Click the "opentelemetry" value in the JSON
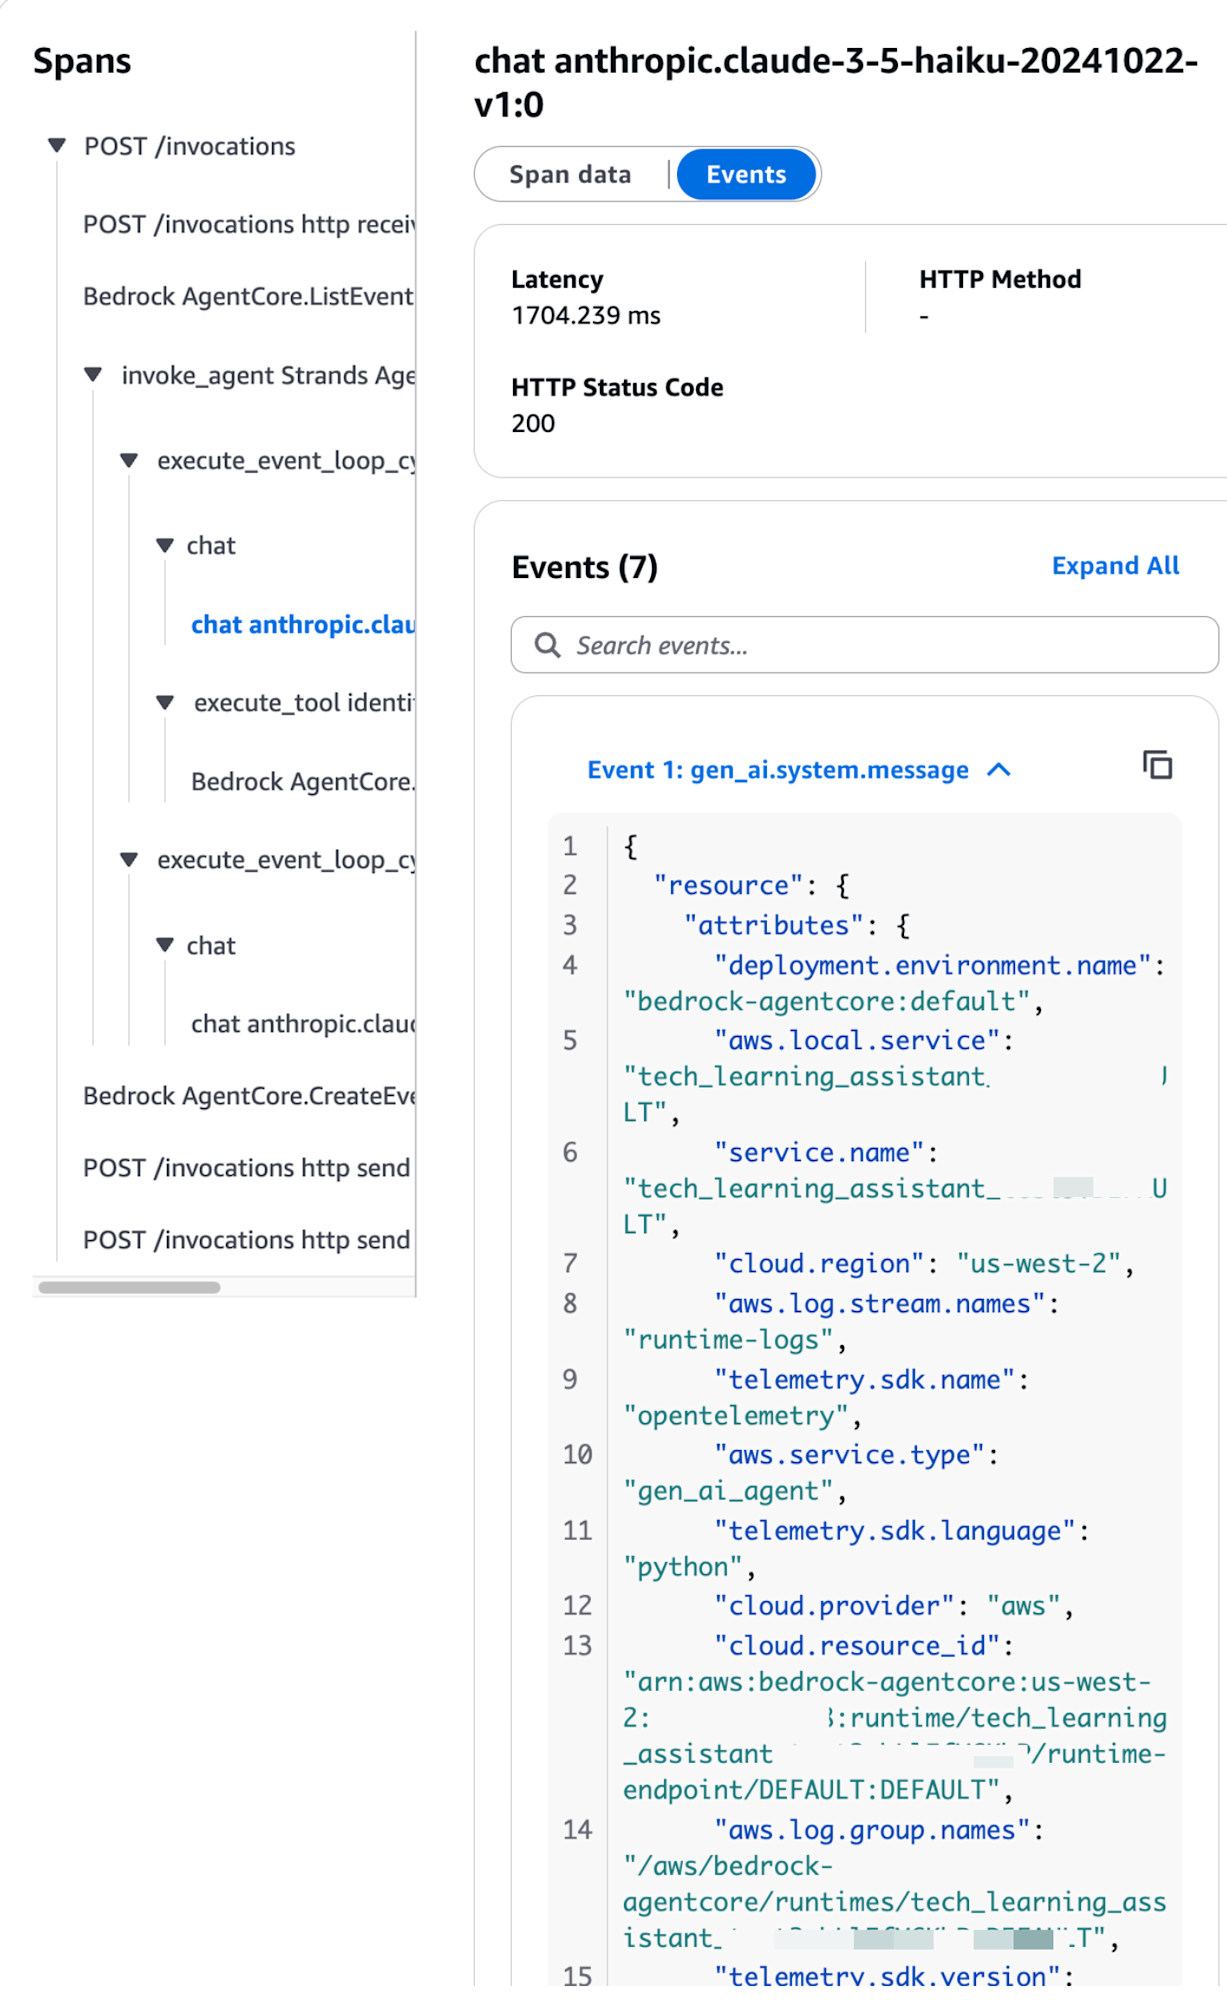The width and height of the screenshot is (1227, 2000). [x=735, y=1416]
